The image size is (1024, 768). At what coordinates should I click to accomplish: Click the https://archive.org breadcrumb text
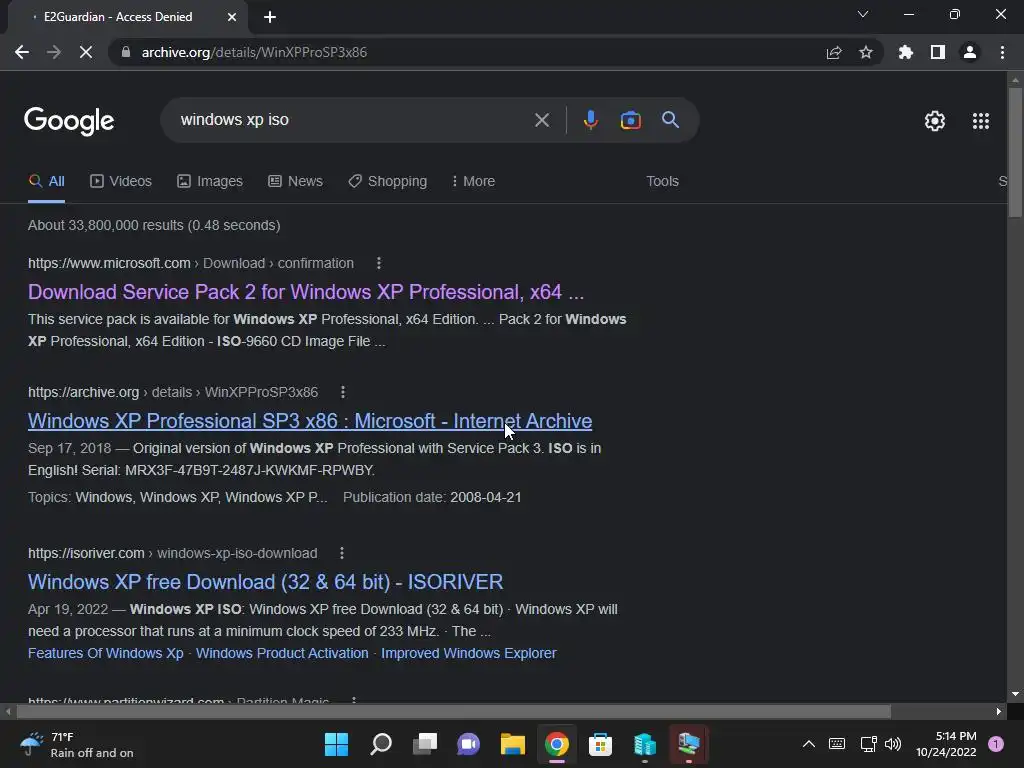click(84, 392)
